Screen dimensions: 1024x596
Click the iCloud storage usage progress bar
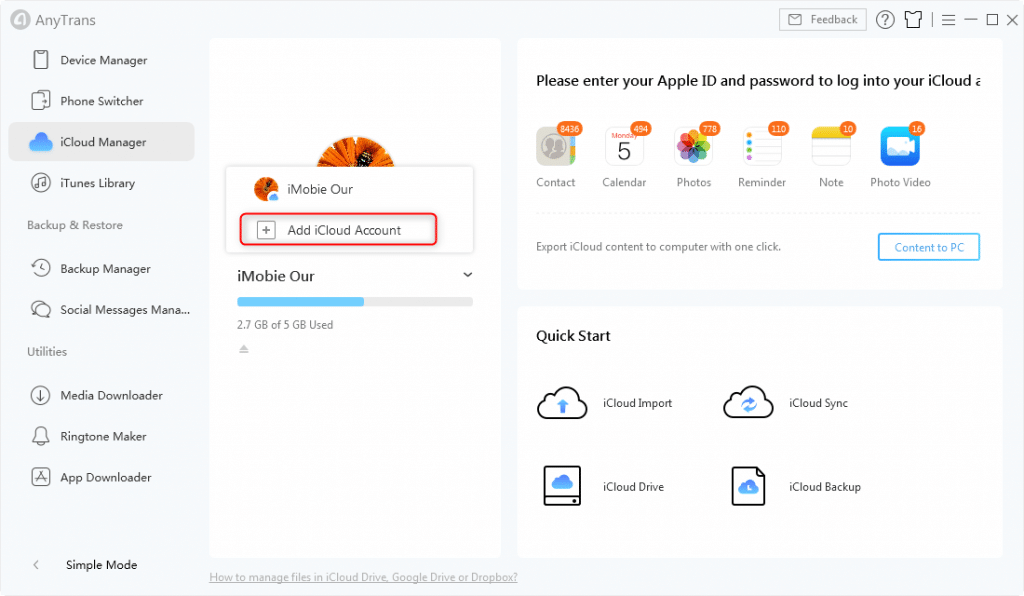pos(355,302)
